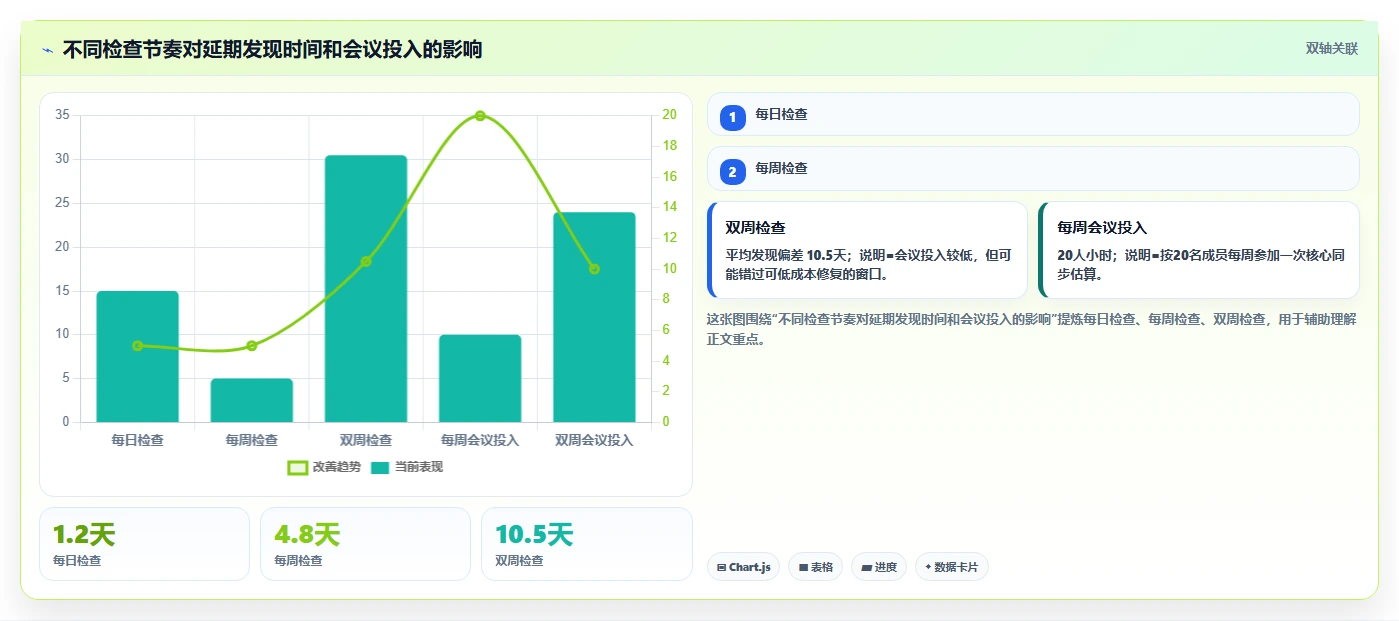Click the line point on 每日检查 bar
The image size is (1399, 621).
point(138,346)
